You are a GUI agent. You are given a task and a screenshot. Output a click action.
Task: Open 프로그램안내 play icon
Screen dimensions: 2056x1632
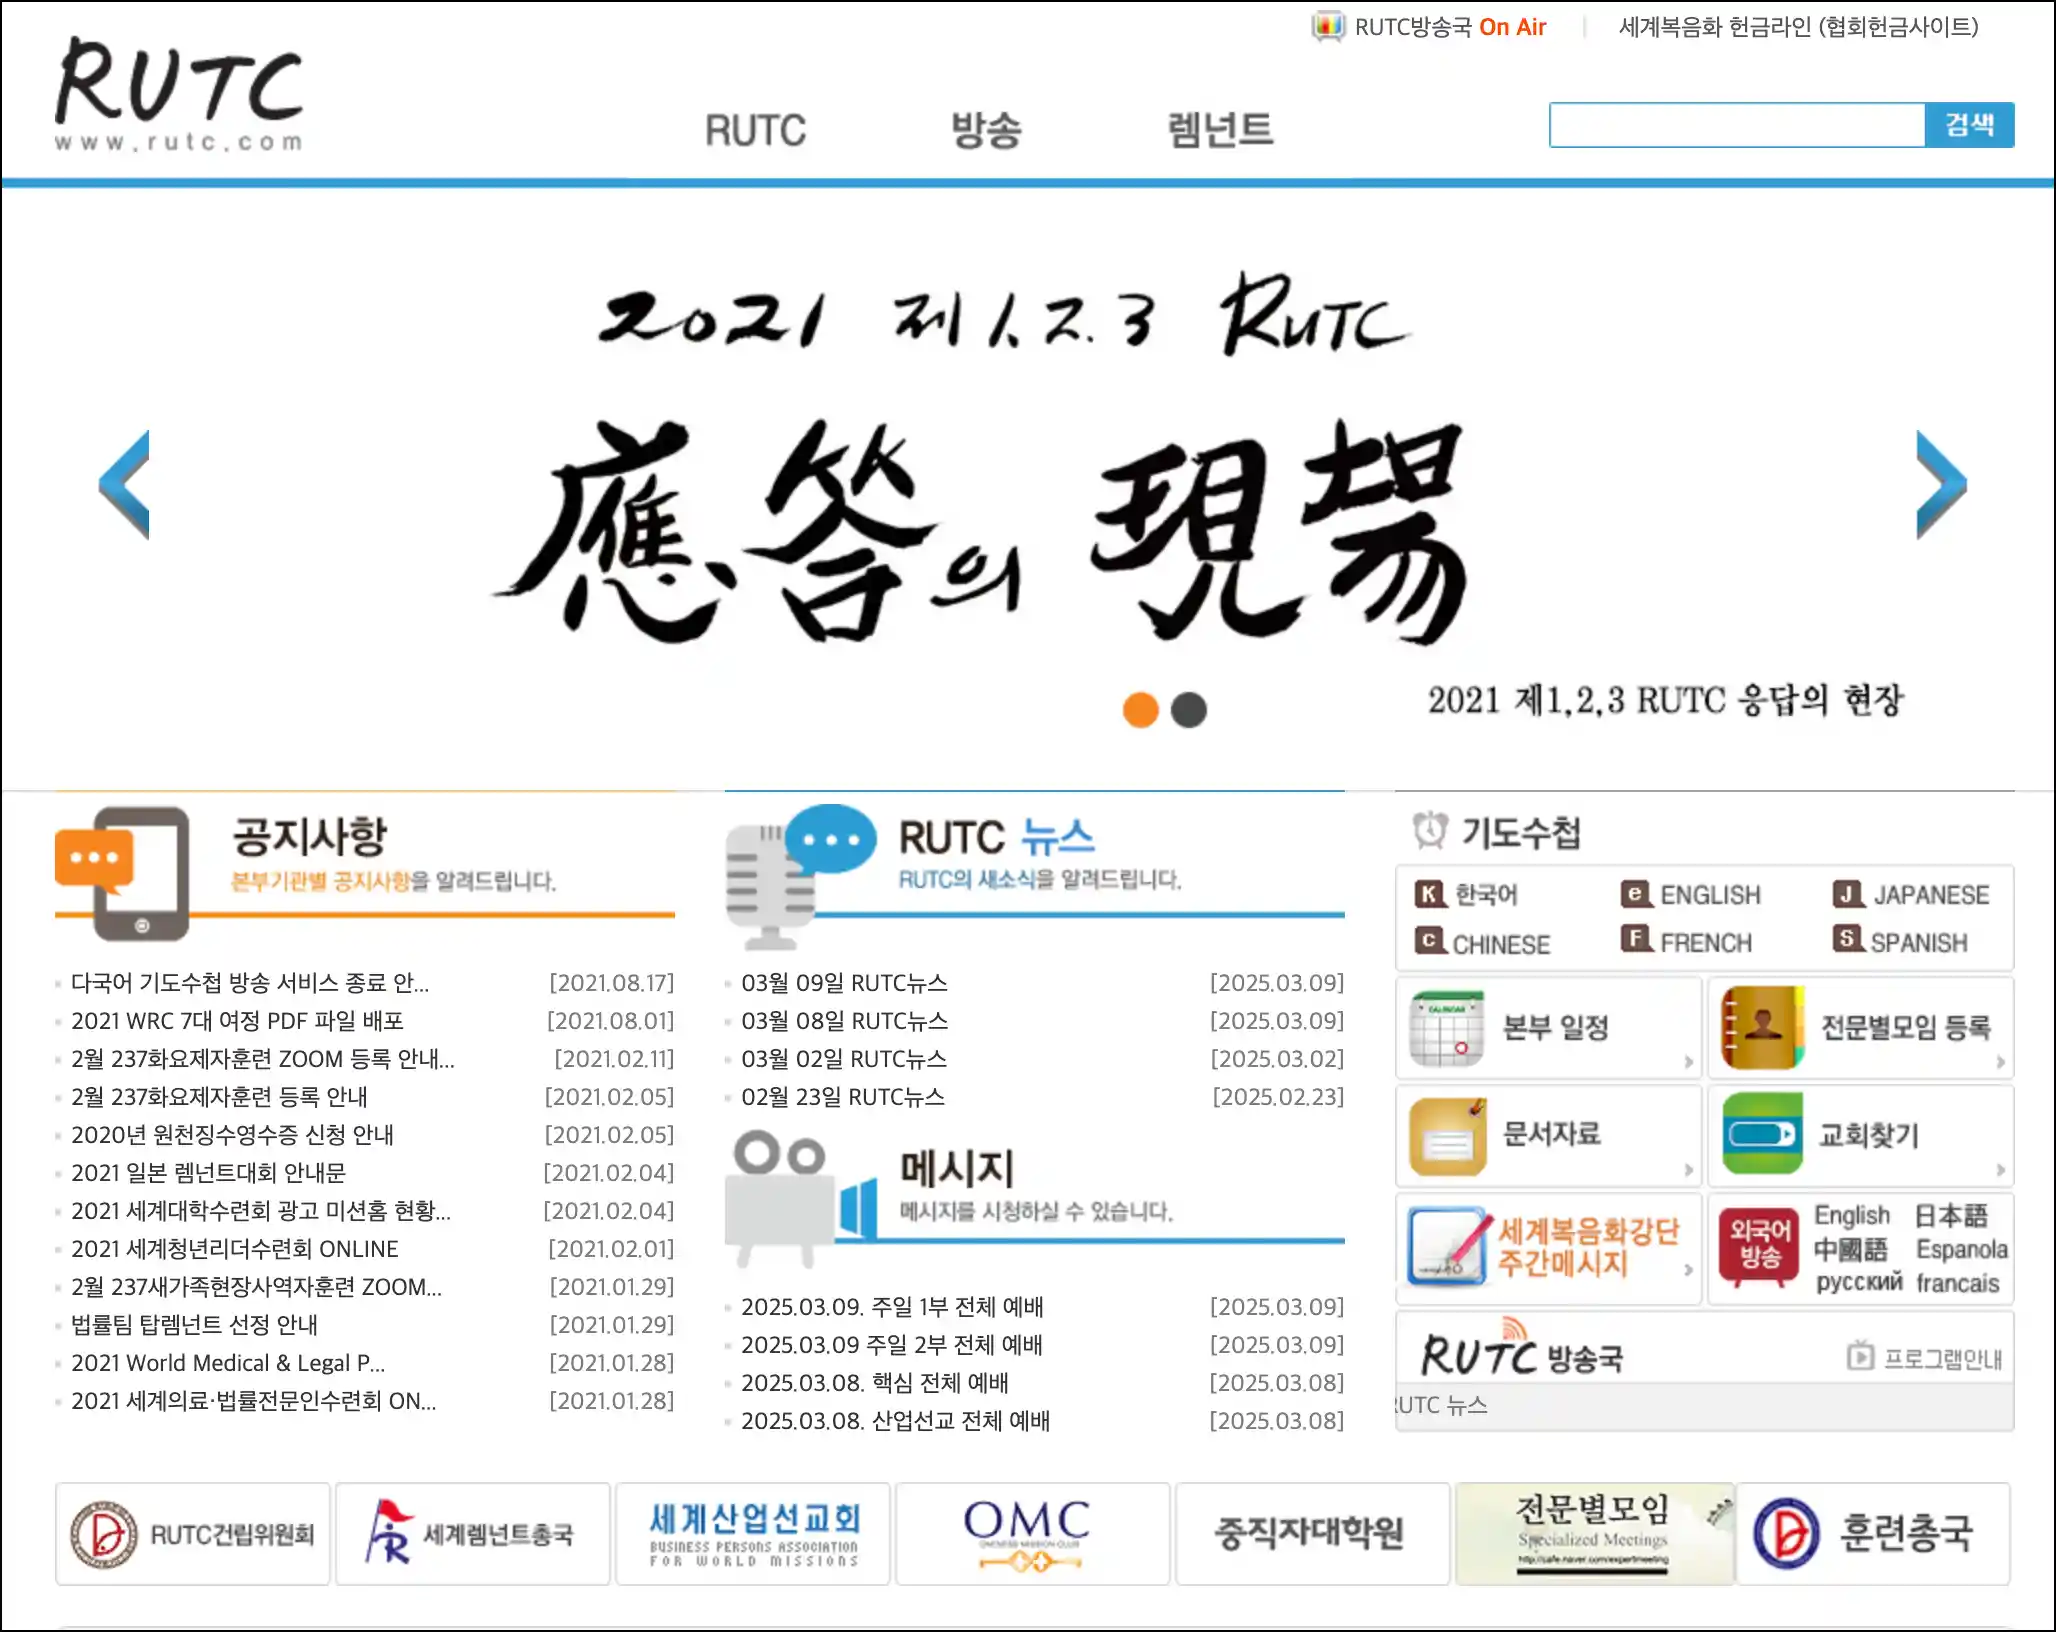(x=1860, y=1357)
